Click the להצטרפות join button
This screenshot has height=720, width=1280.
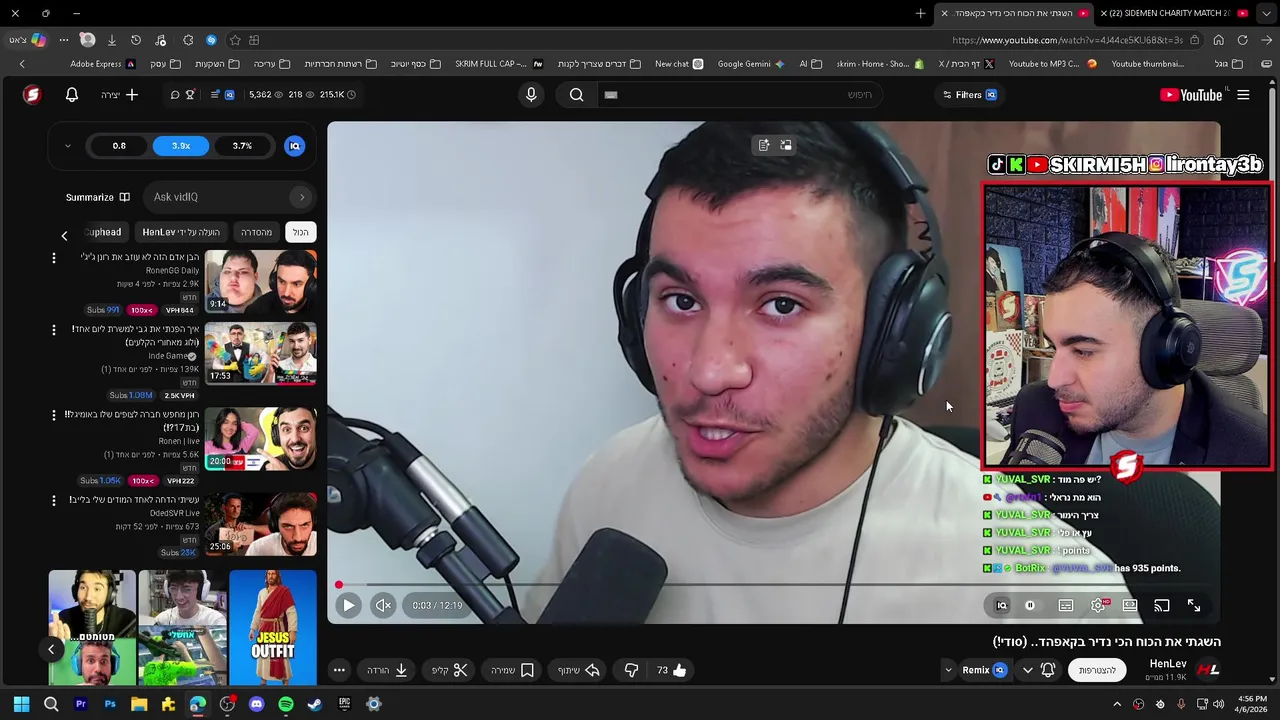click(x=1097, y=670)
